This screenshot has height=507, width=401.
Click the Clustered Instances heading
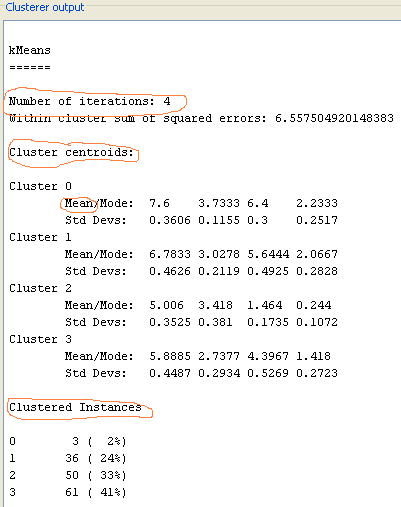(x=75, y=407)
